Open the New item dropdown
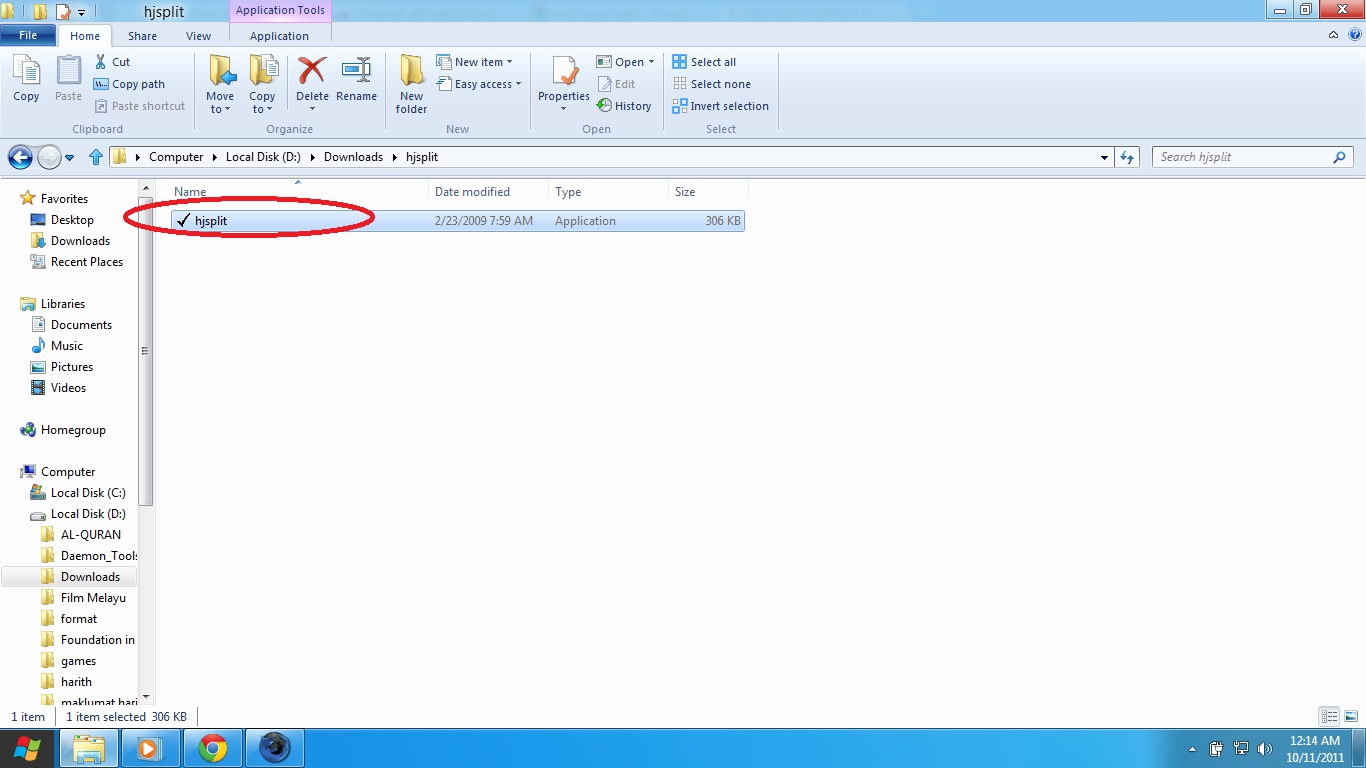This screenshot has height=768, width=1366. (474, 62)
